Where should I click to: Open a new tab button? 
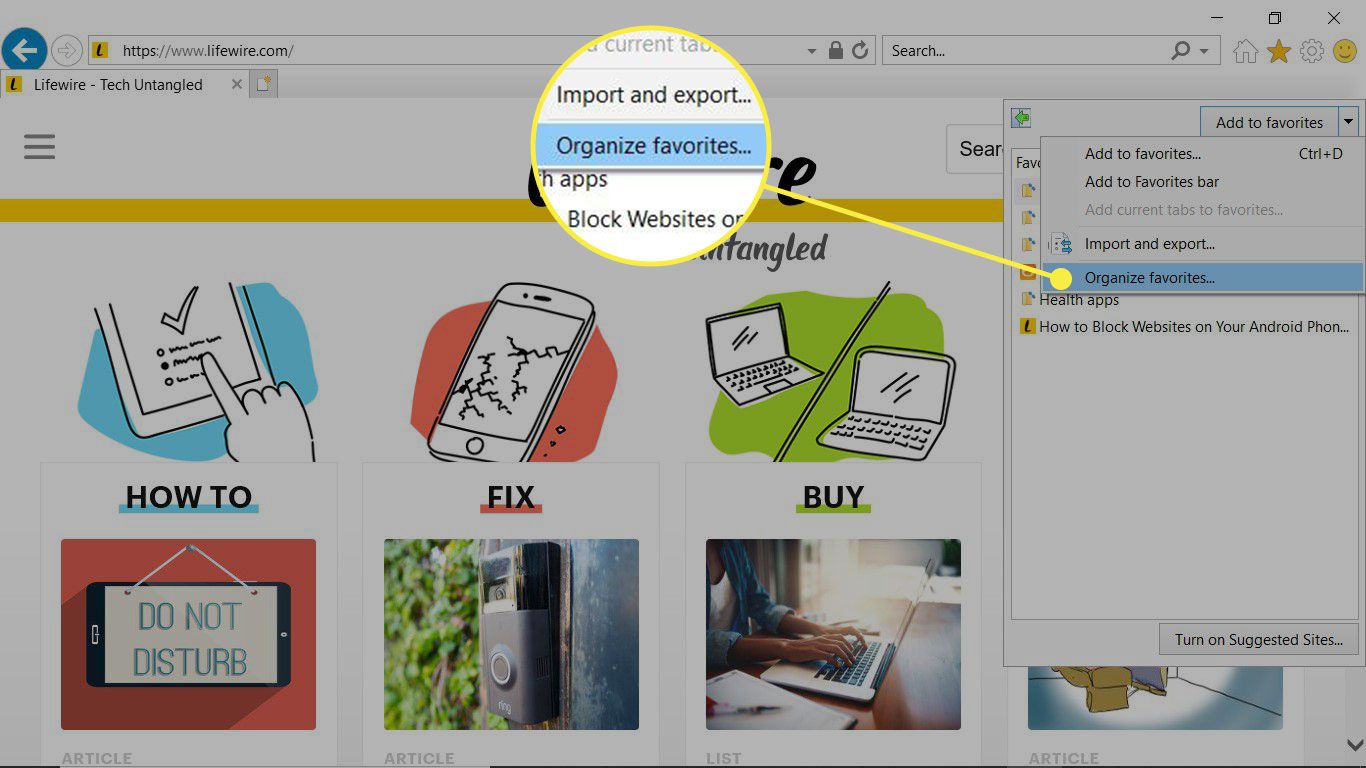click(264, 85)
